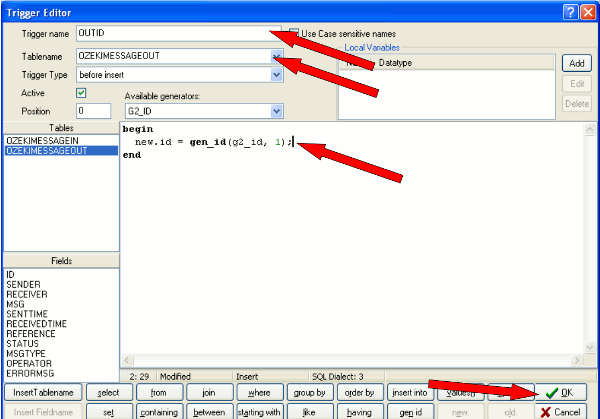
Task: Select the STATUS field in Fields list
Action: pyautogui.click(x=22, y=343)
